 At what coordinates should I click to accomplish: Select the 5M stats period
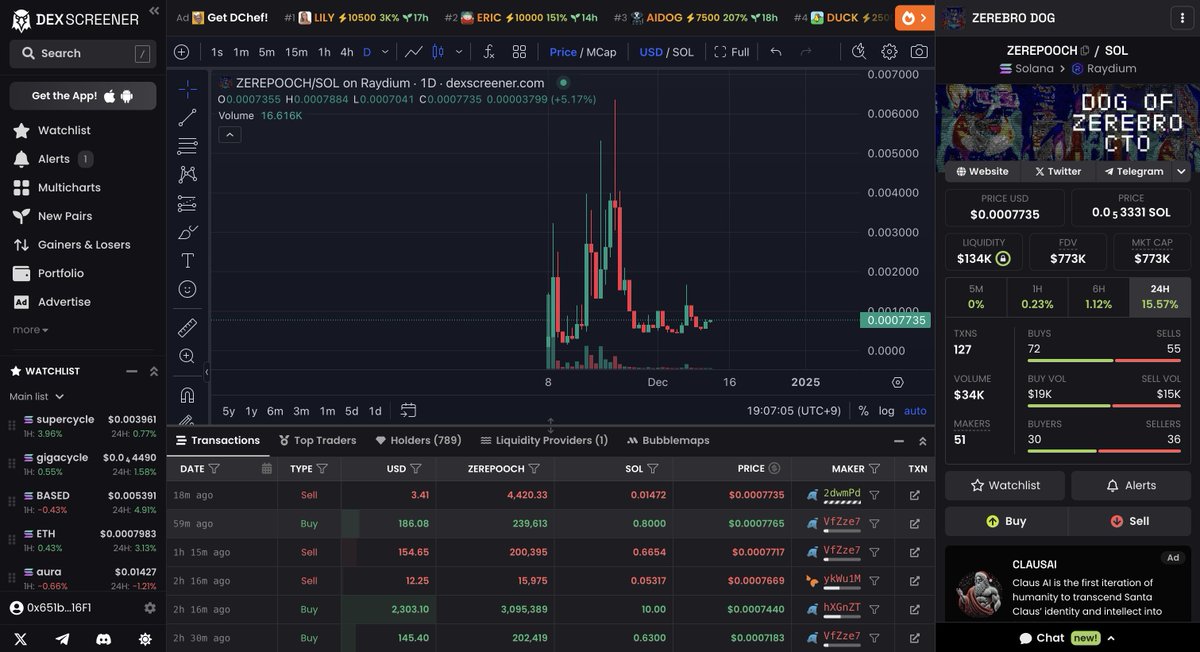(x=976, y=296)
